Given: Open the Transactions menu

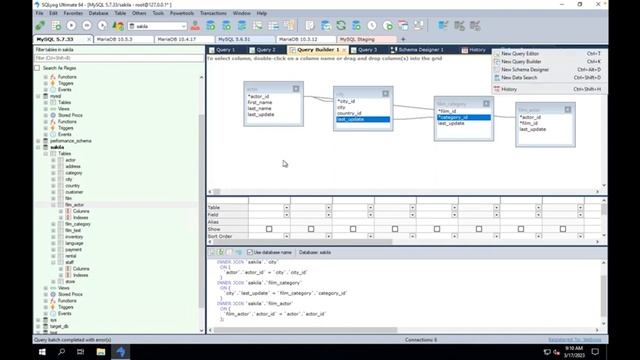Looking at the screenshot, I should coord(213,13).
